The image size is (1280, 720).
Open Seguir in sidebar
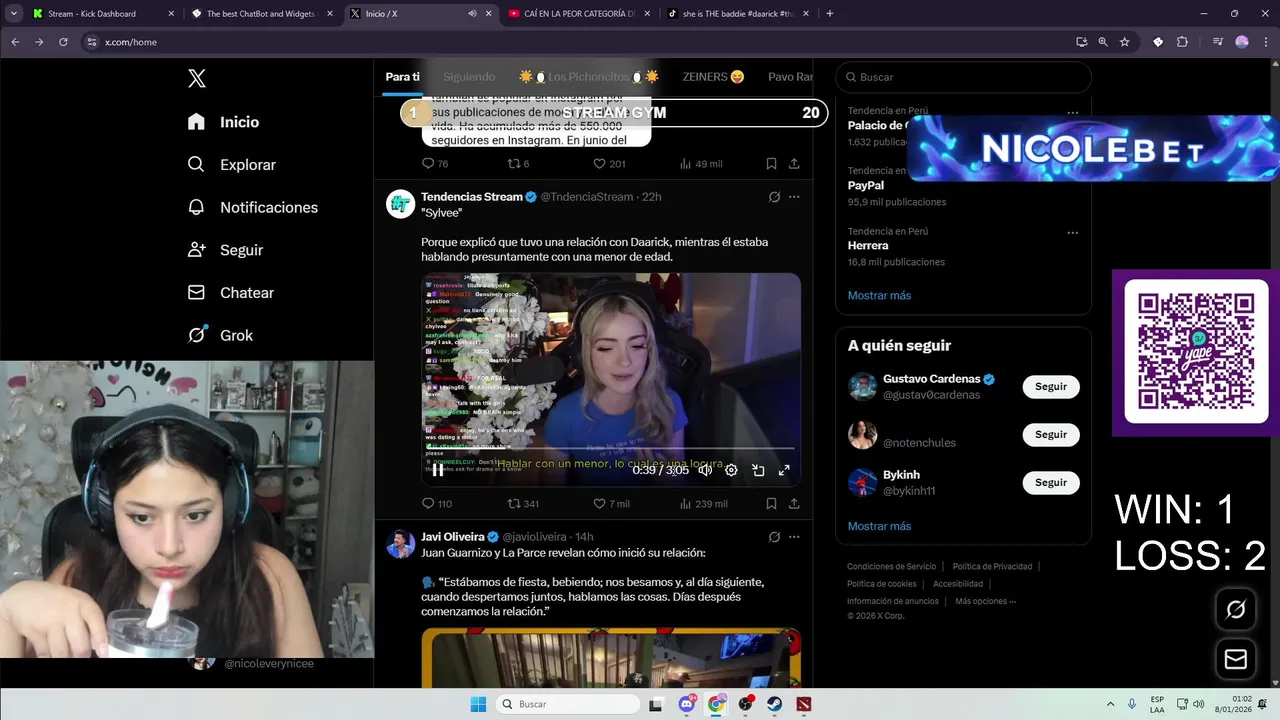click(x=225, y=250)
